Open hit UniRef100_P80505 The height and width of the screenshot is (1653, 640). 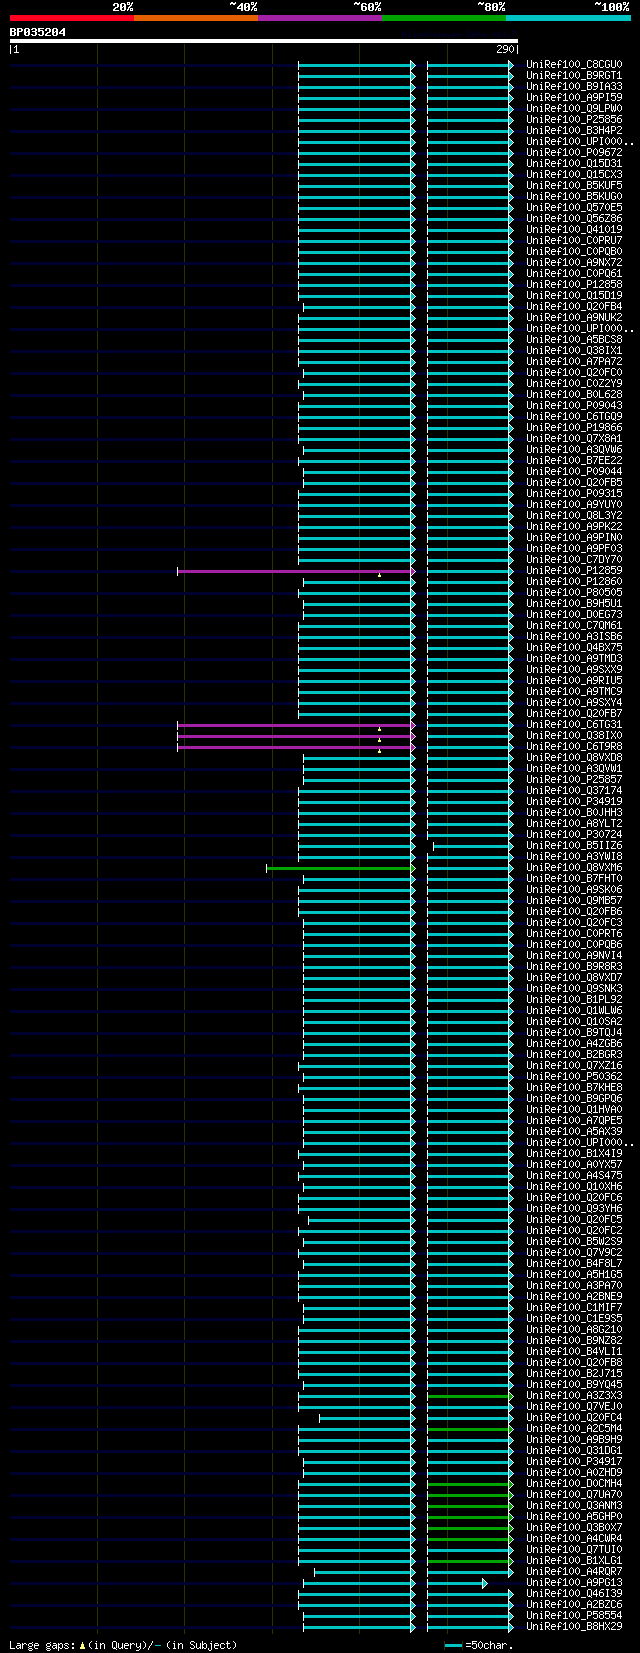click(574, 593)
